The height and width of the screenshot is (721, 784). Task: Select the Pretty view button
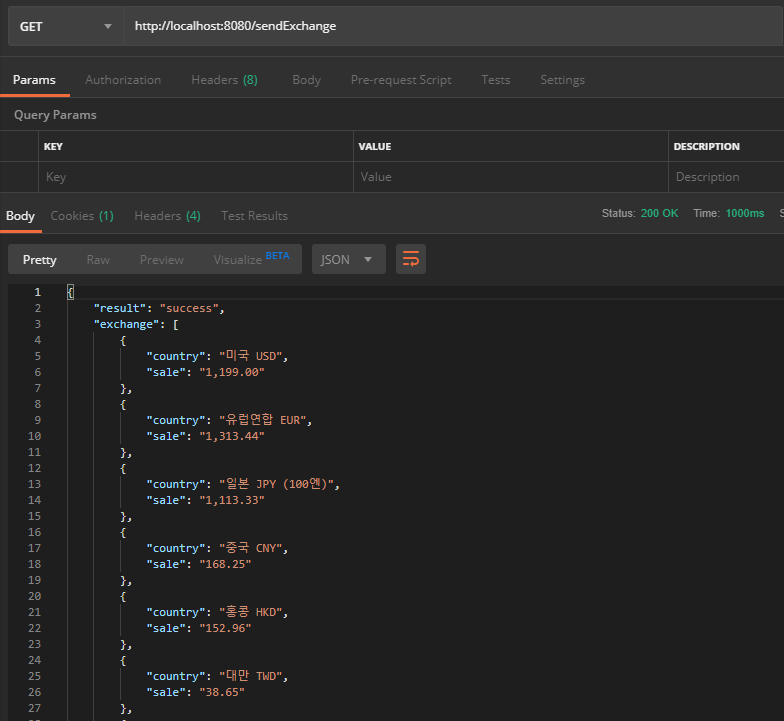coord(40,260)
